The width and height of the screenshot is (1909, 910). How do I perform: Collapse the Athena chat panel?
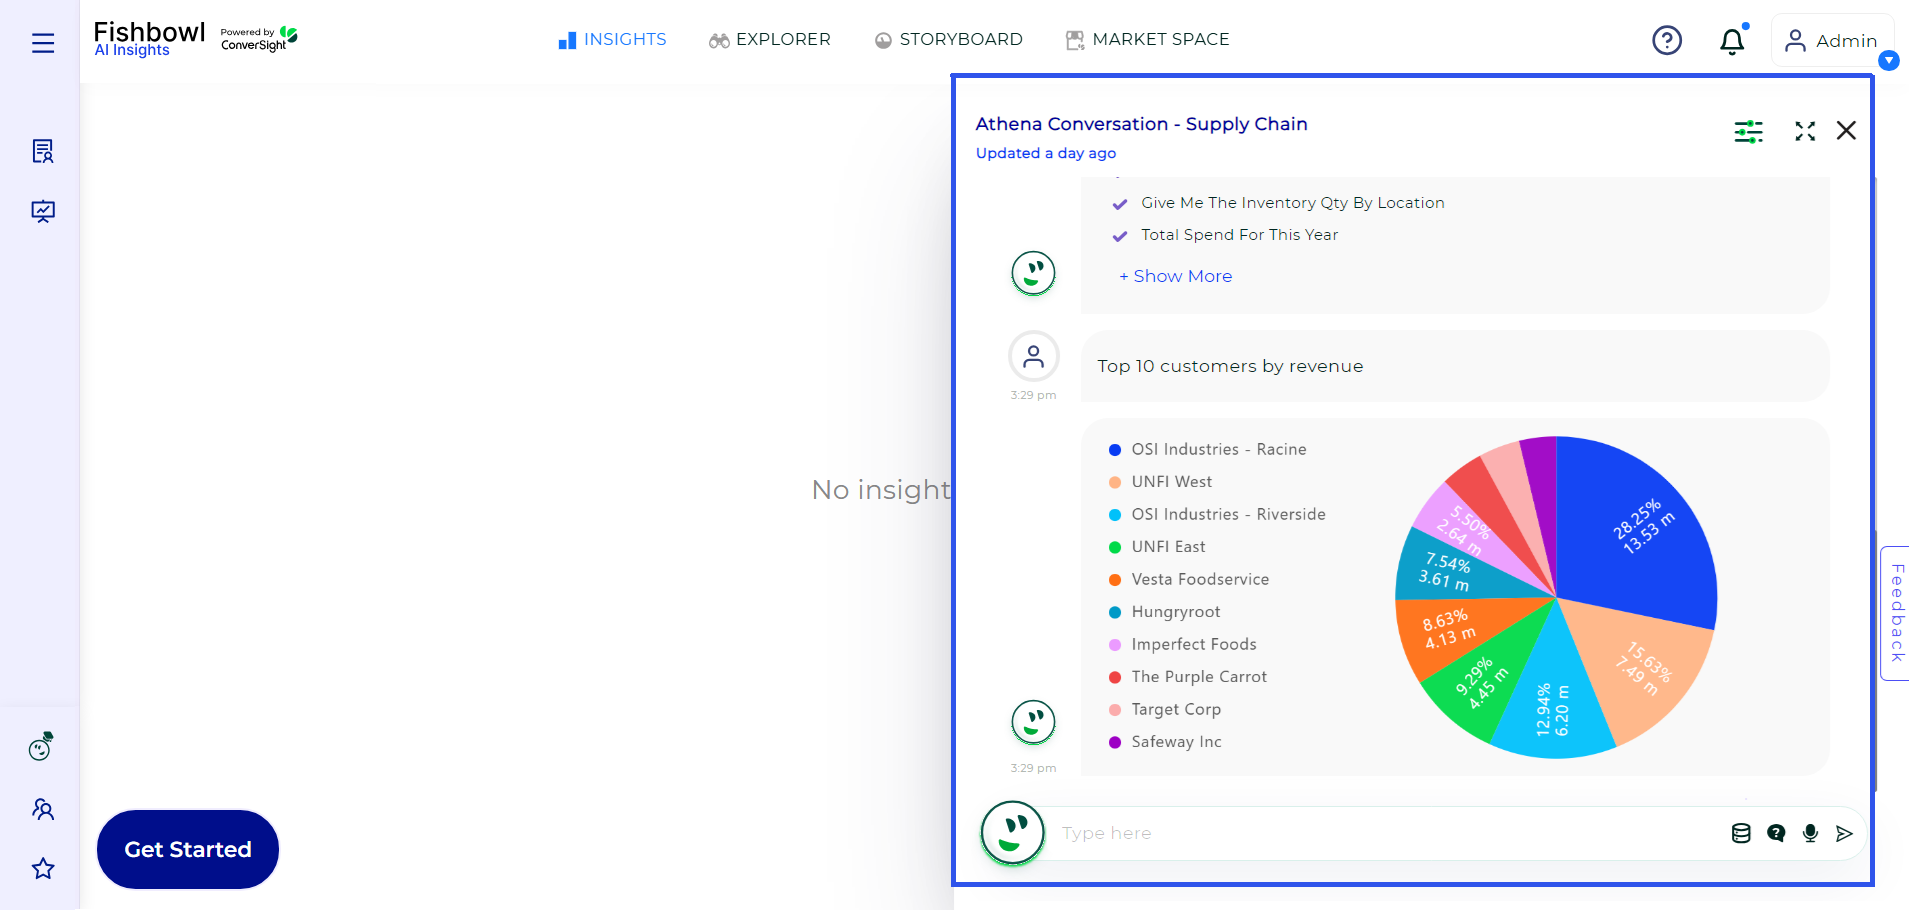[1805, 131]
